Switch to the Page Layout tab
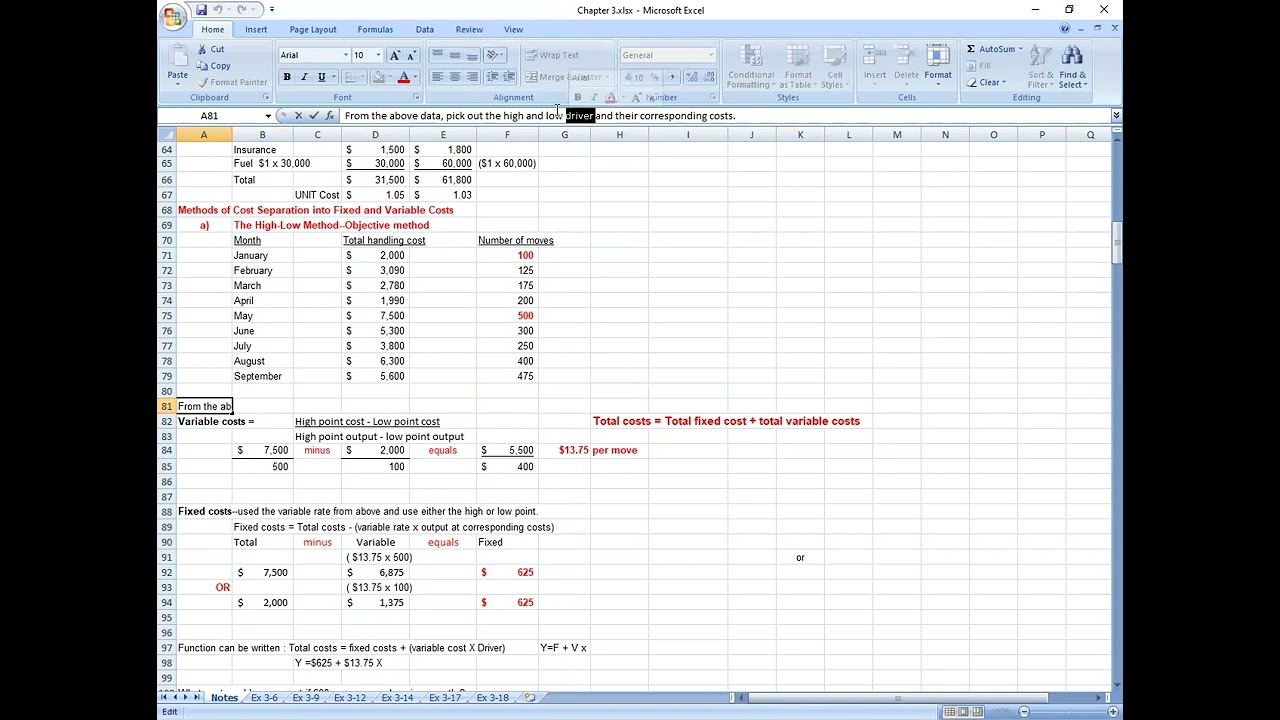Image resolution: width=1280 pixels, height=720 pixels. (x=313, y=29)
